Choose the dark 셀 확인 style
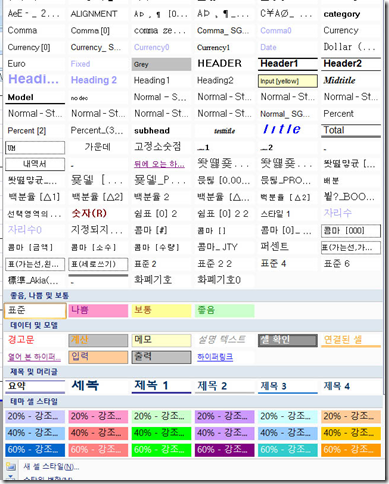This screenshot has height=484, width=389. click(x=288, y=340)
